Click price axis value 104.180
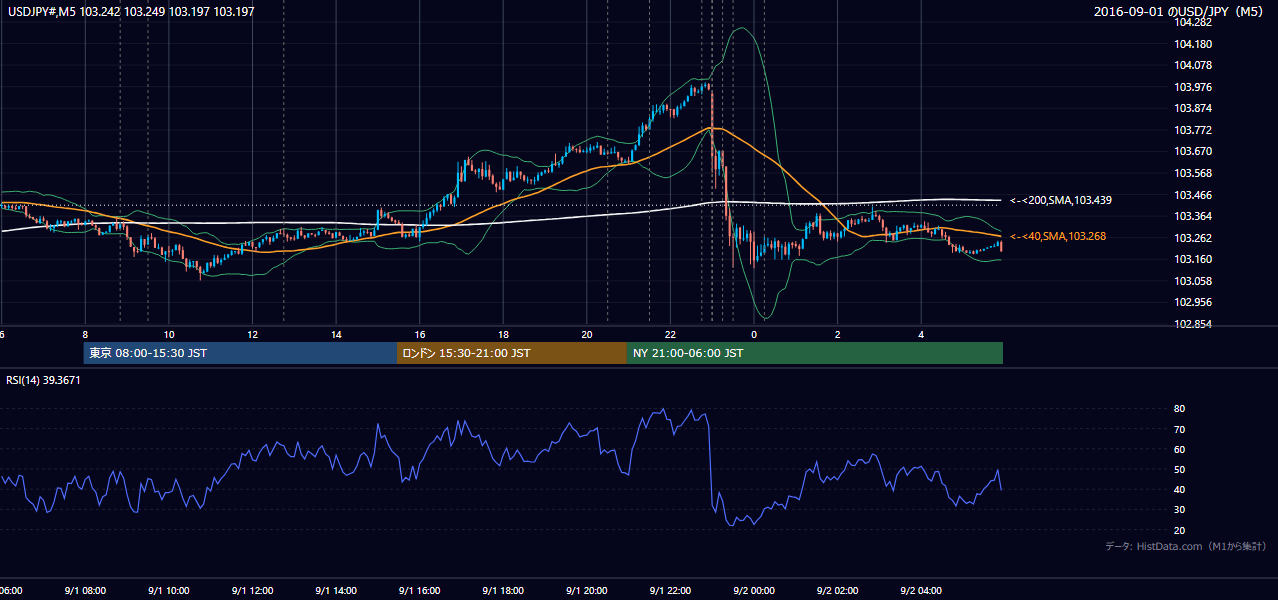Screen dimensions: 1278x600 (x=1194, y=44)
